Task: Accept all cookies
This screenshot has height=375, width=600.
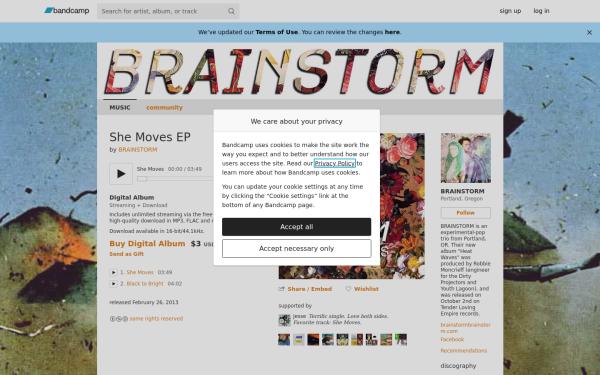Action: pos(297,227)
